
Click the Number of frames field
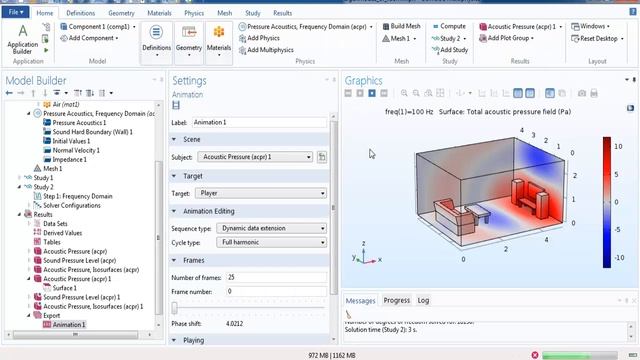tap(276, 278)
